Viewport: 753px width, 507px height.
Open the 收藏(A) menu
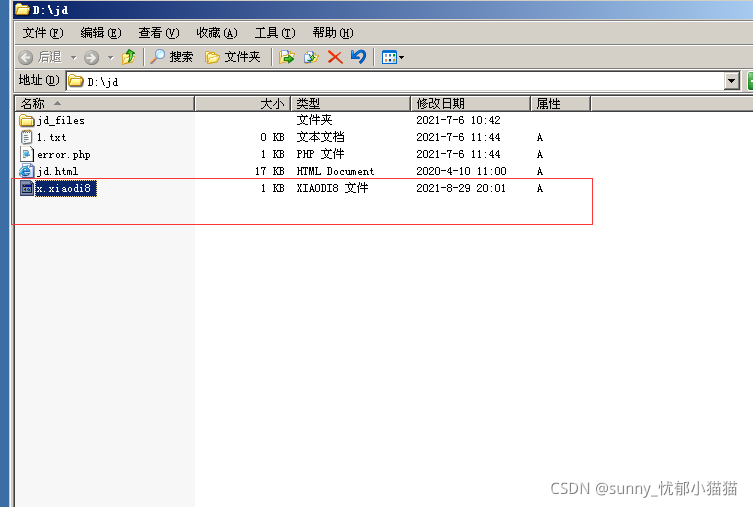point(217,33)
